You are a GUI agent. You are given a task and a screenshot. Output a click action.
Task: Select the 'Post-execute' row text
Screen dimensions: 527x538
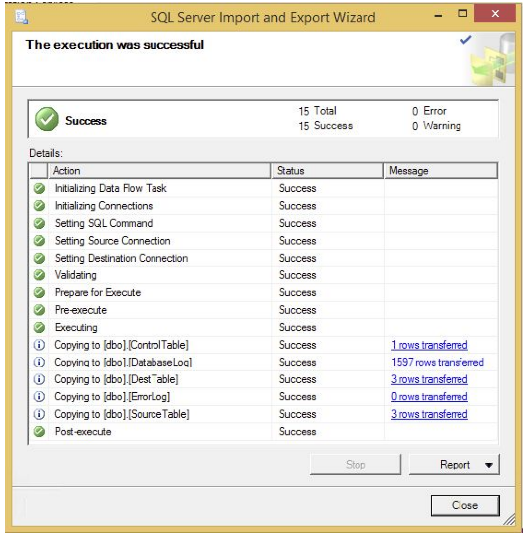tap(83, 432)
